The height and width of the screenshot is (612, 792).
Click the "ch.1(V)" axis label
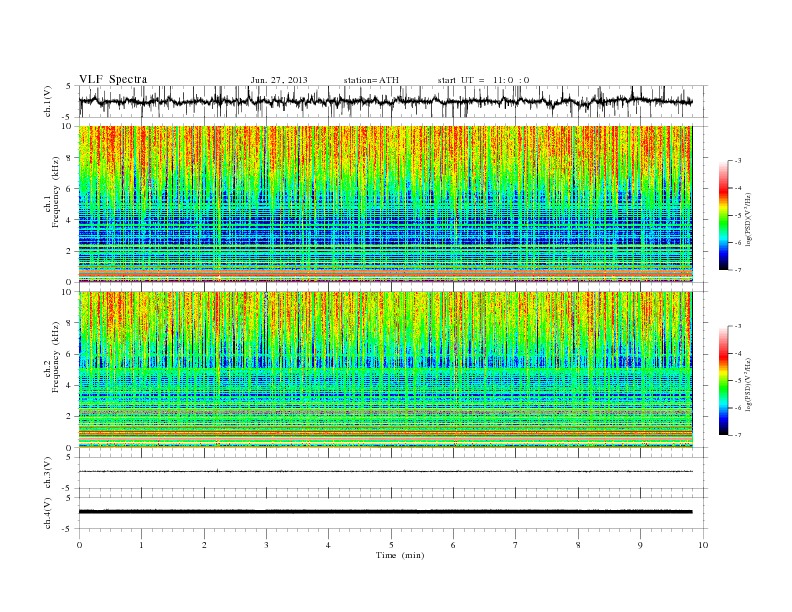(48, 101)
